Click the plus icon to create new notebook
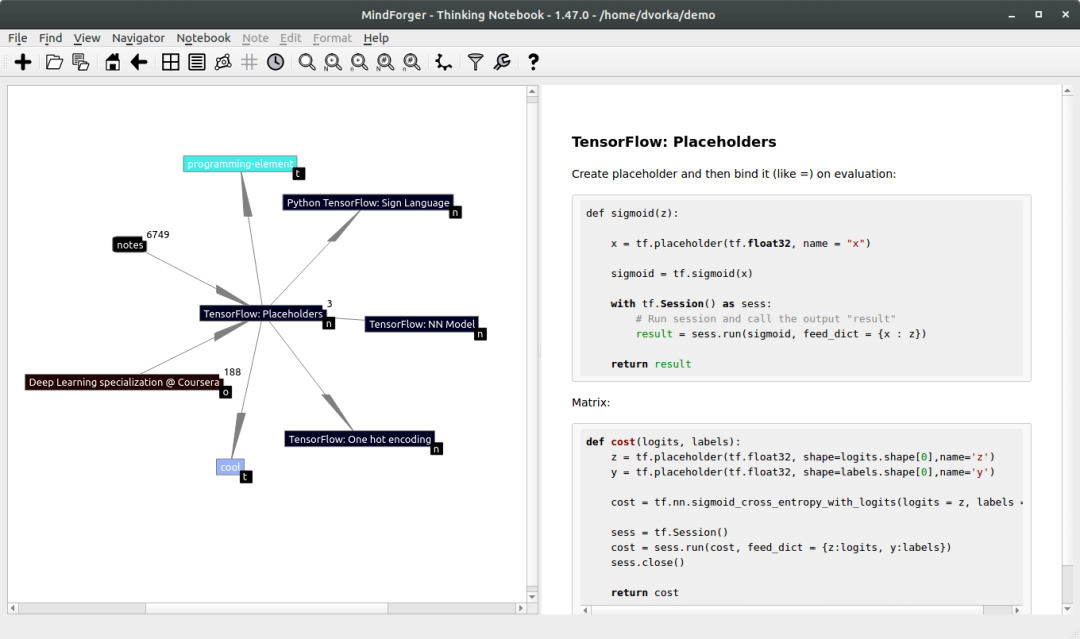The width and height of the screenshot is (1080, 639). tap(23, 62)
